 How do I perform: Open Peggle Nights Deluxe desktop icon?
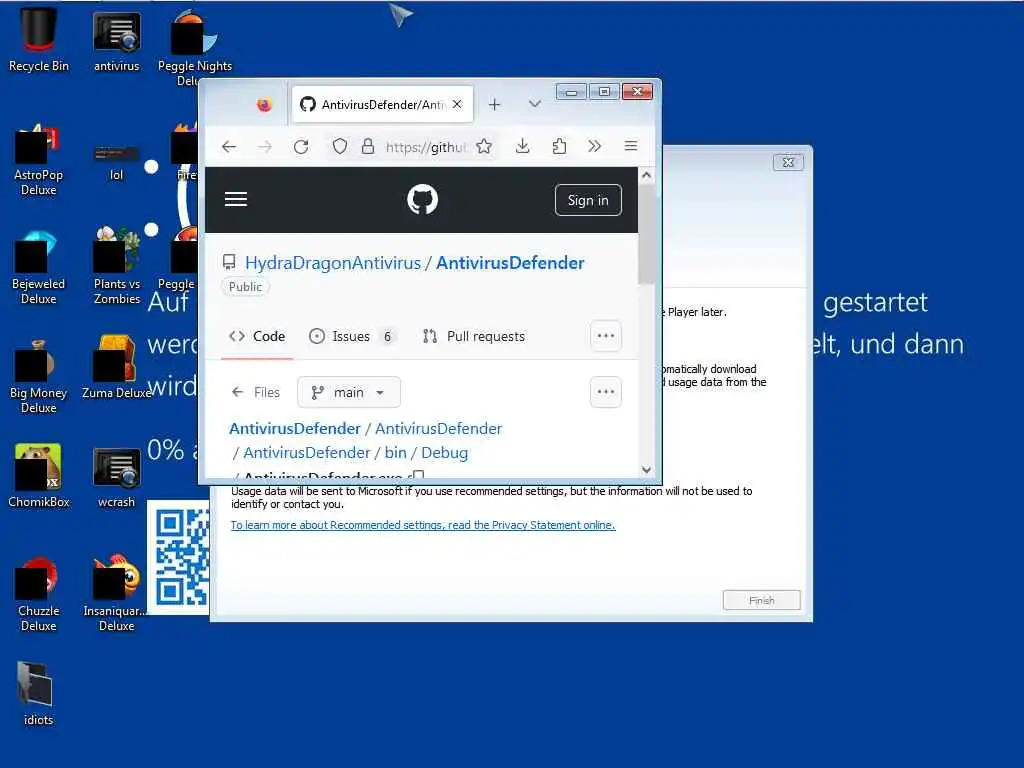[194, 46]
